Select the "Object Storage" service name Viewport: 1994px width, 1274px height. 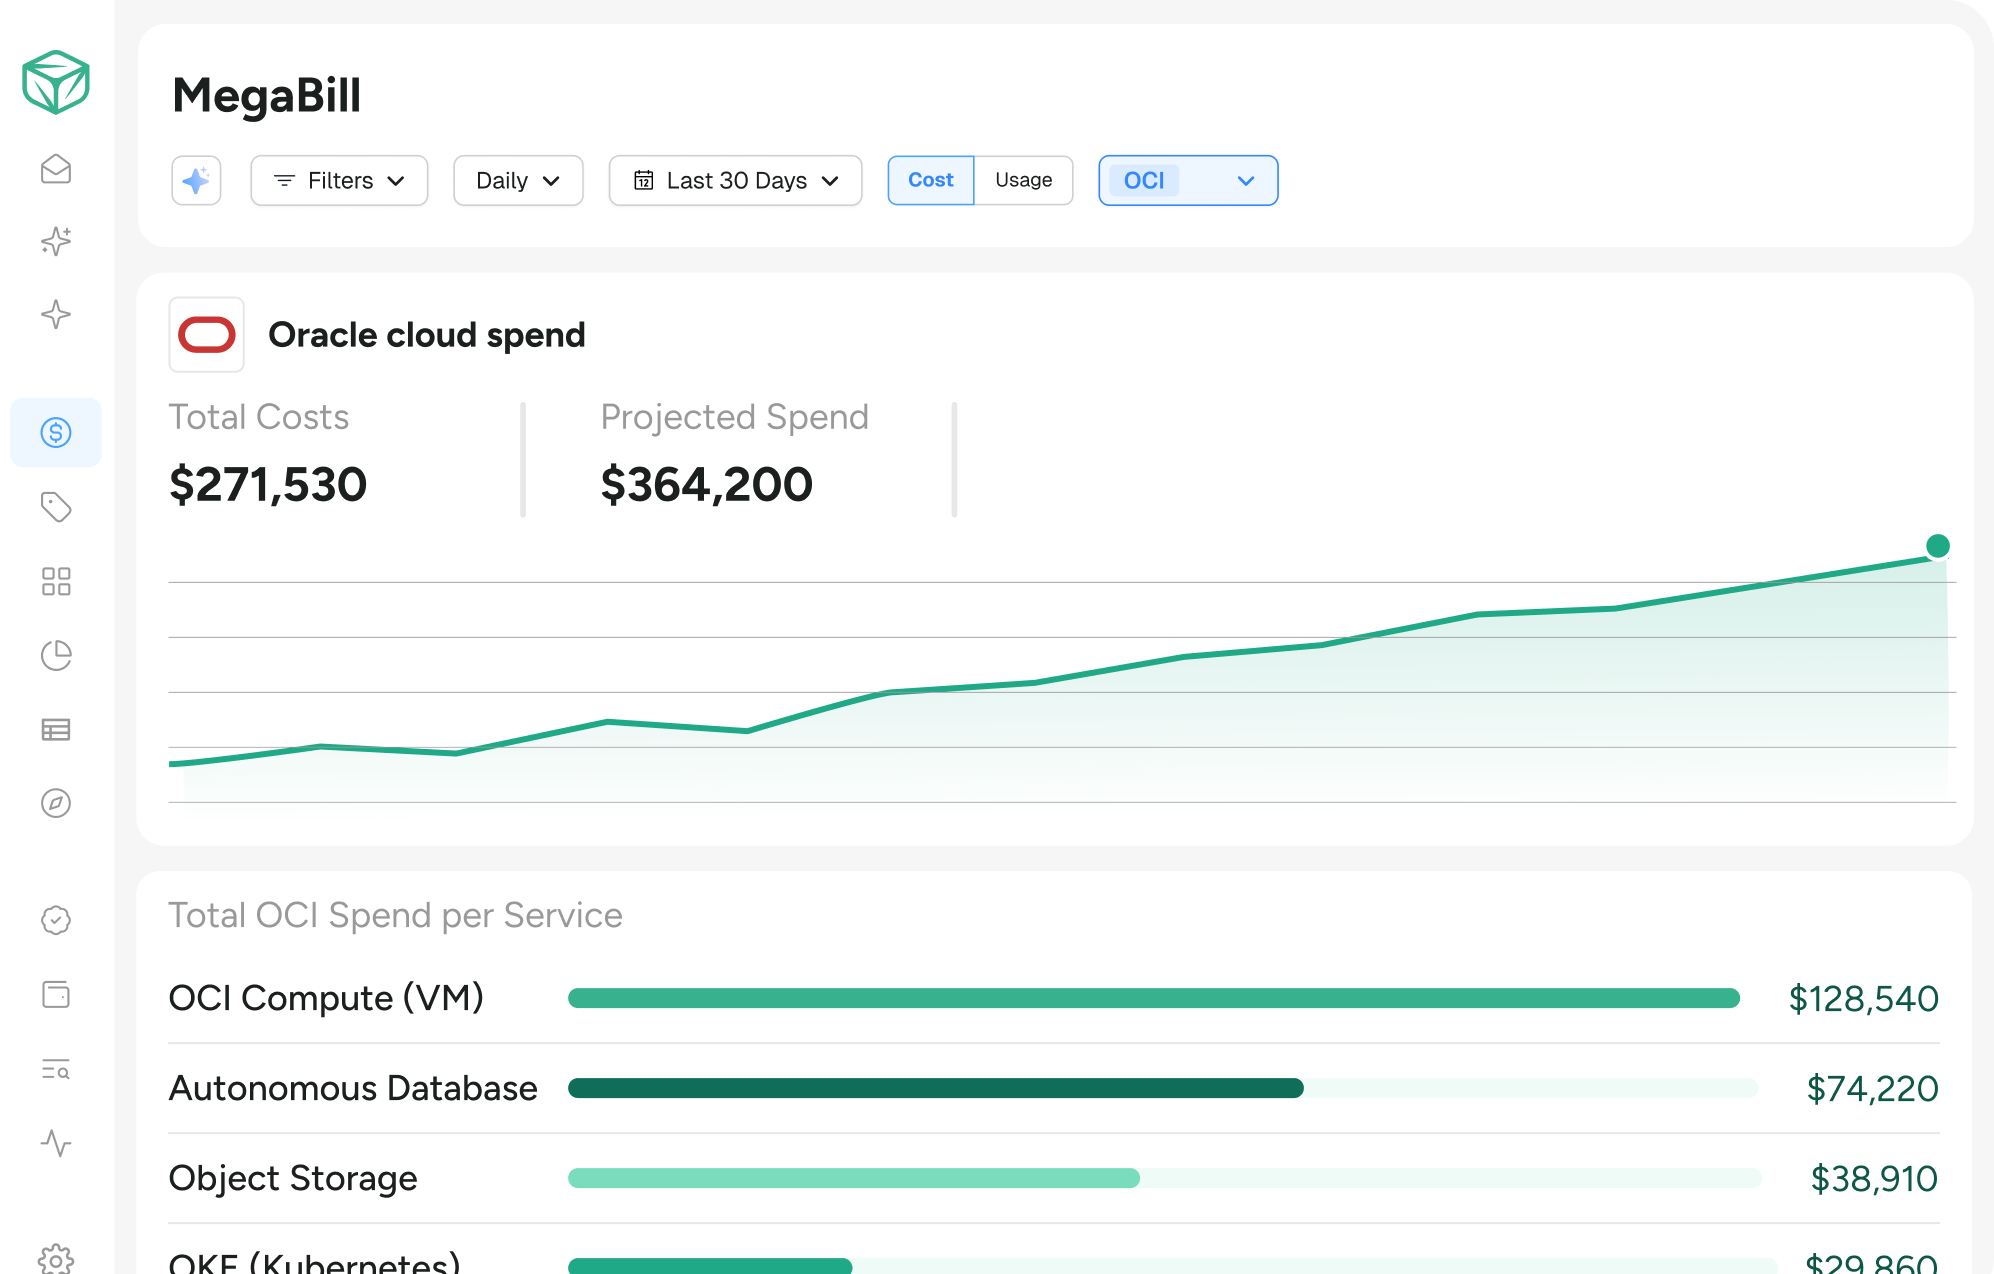(x=293, y=1178)
